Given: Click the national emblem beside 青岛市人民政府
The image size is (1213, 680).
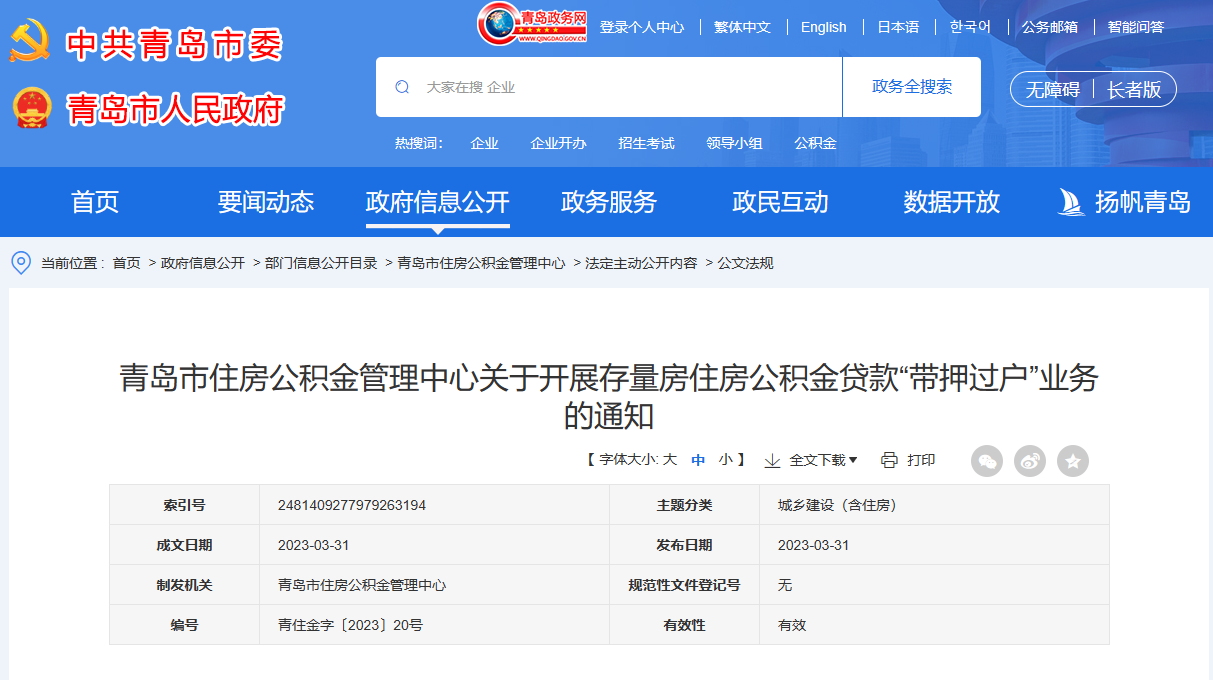Looking at the screenshot, I should click(33, 108).
